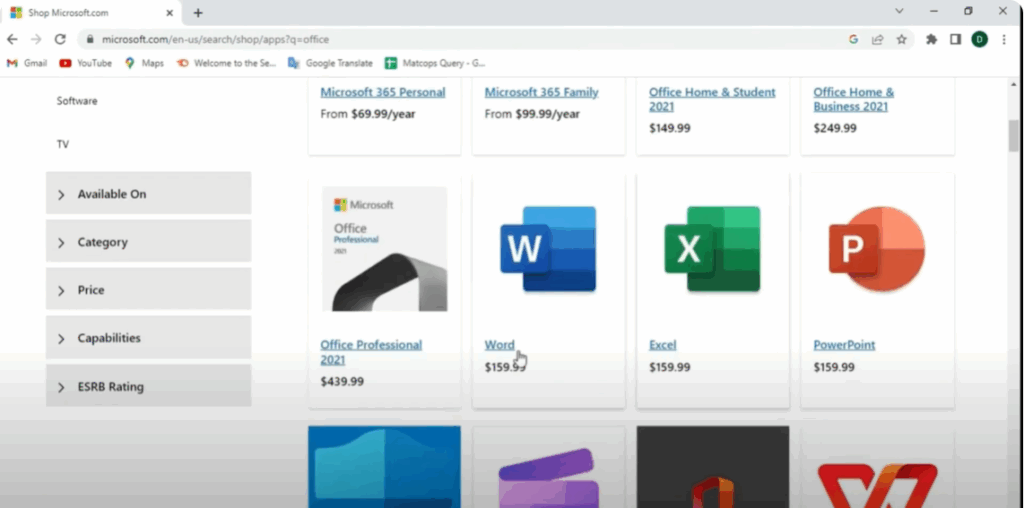Open the Office Professional 2021 link

(x=371, y=352)
